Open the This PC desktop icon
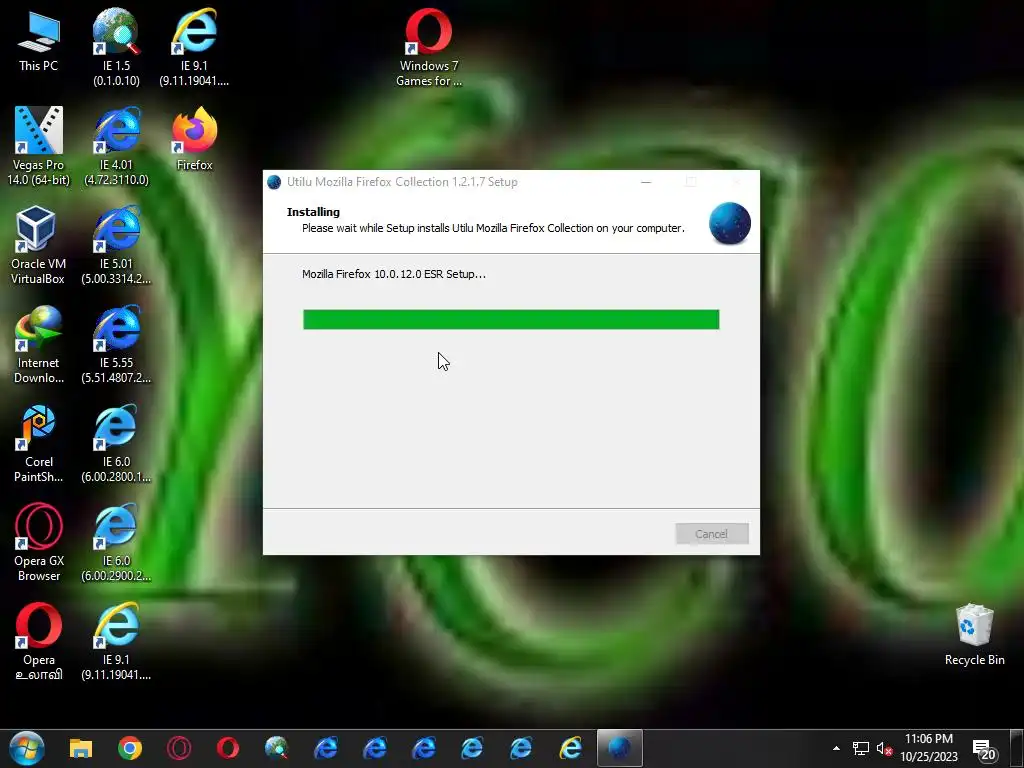Viewport: 1024px width, 768px height. (x=39, y=41)
